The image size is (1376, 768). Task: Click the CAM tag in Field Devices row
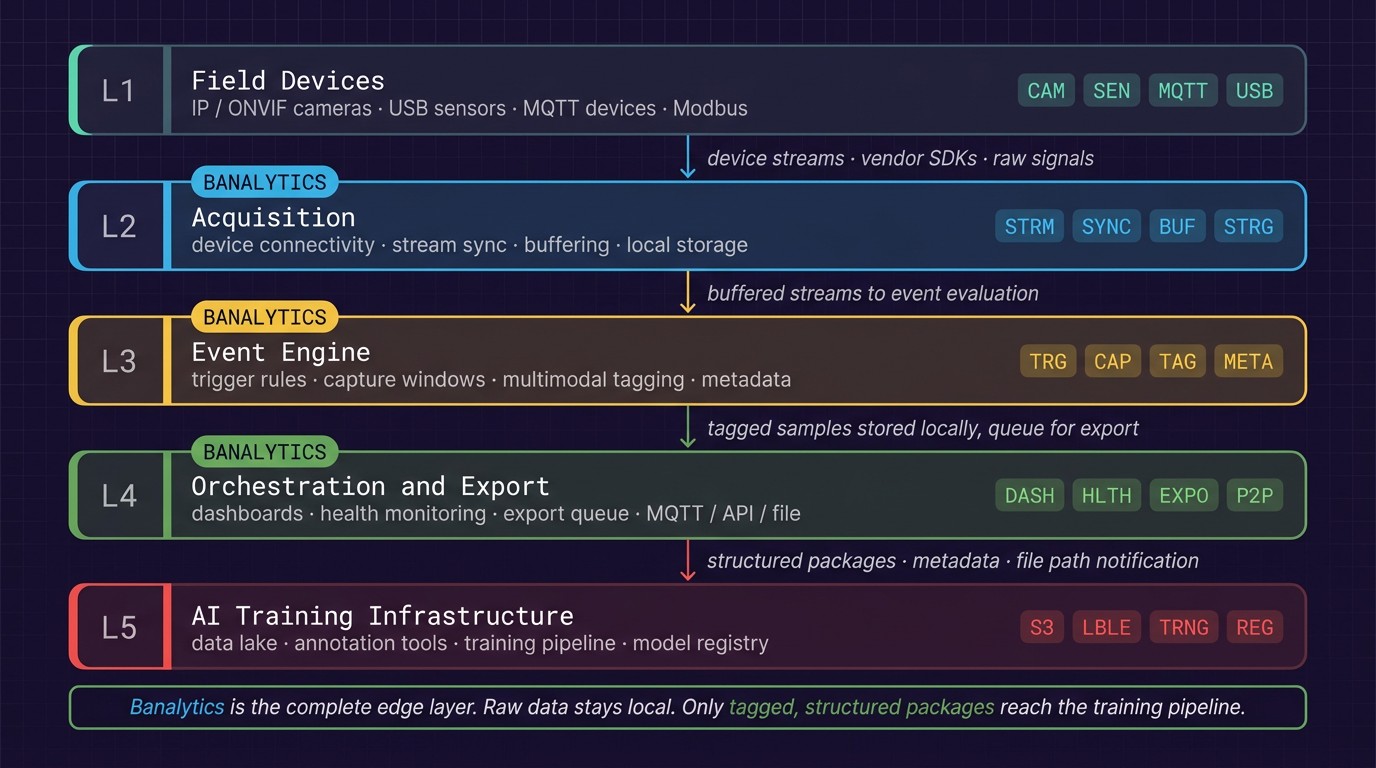coord(1046,91)
